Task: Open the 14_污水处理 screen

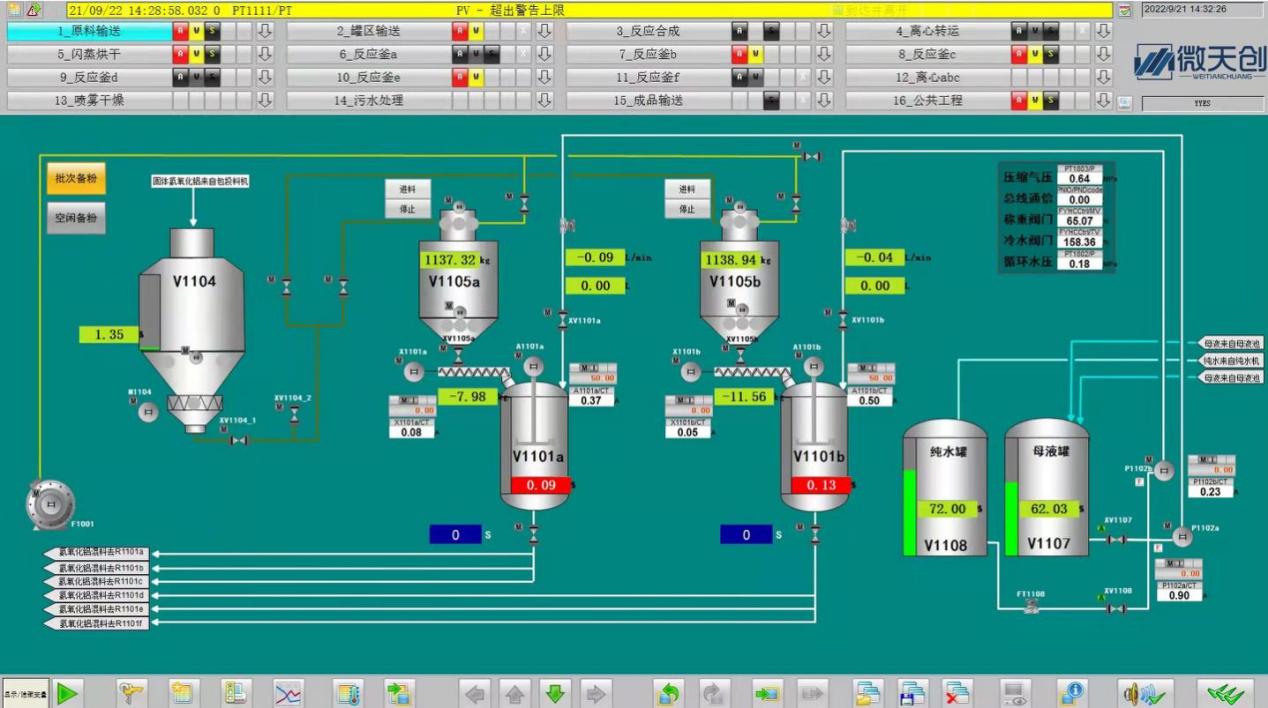Action: [x=367, y=100]
